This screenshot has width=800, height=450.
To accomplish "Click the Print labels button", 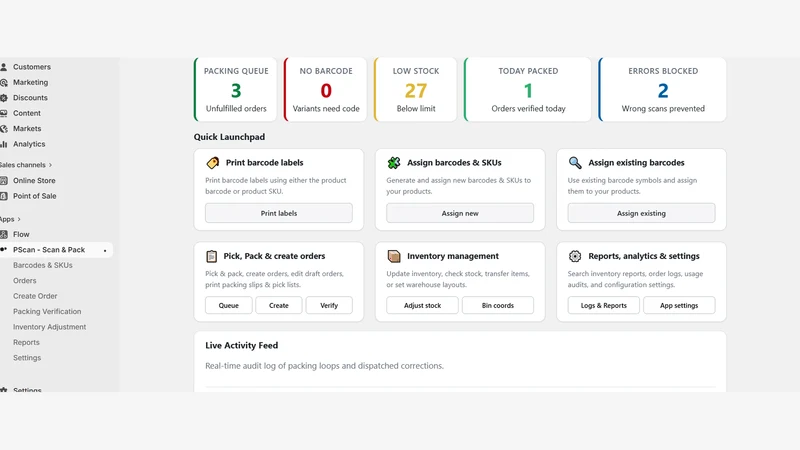I will (x=279, y=213).
